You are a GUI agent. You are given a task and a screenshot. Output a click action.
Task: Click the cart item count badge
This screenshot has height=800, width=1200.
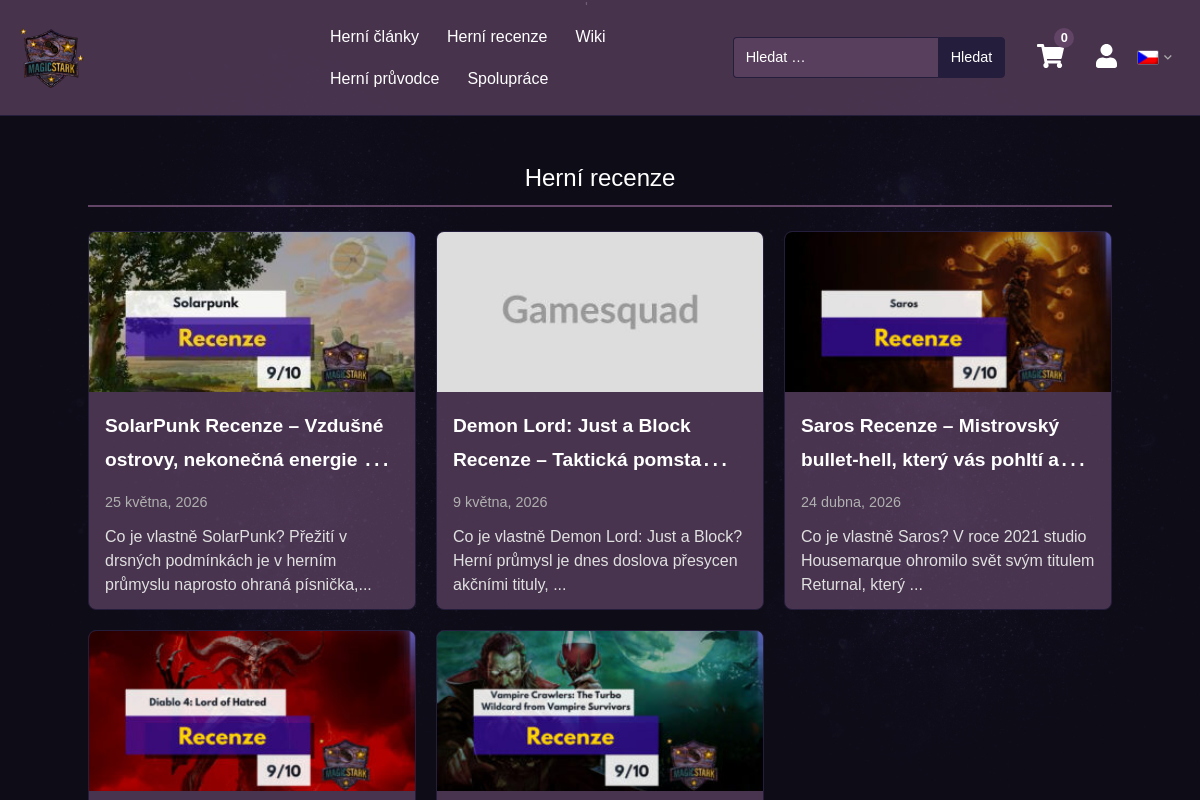pos(1064,38)
